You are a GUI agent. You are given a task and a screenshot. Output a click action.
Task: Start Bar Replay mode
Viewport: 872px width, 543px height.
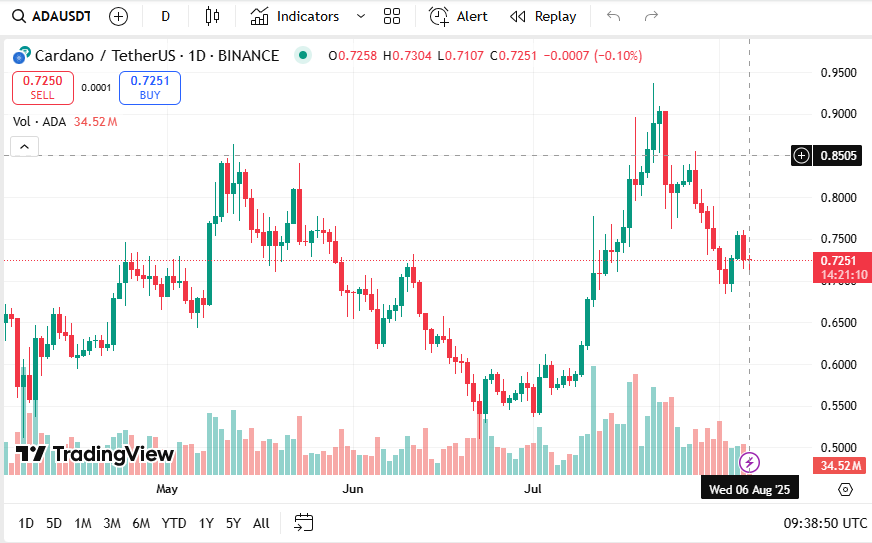[543, 16]
